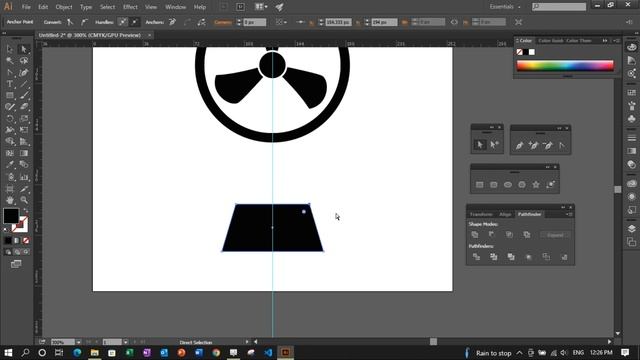The width and height of the screenshot is (640, 360).
Task: Open the Object menu
Action: (x=64, y=7)
